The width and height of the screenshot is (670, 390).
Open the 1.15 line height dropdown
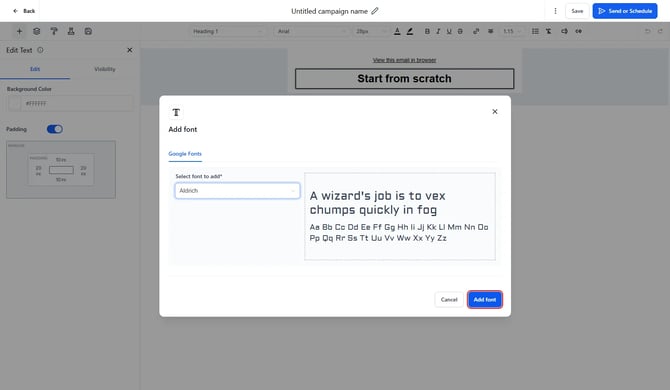click(x=511, y=31)
